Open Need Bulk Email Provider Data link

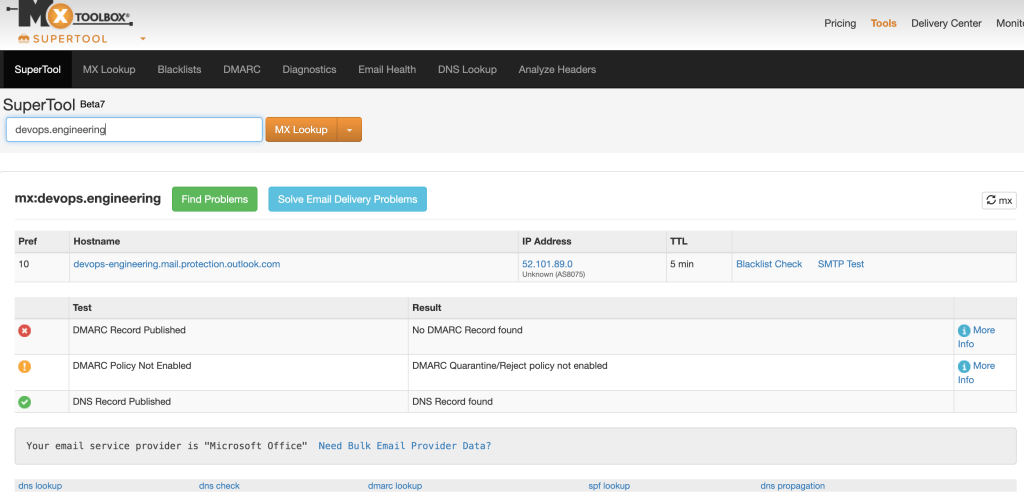click(405, 446)
